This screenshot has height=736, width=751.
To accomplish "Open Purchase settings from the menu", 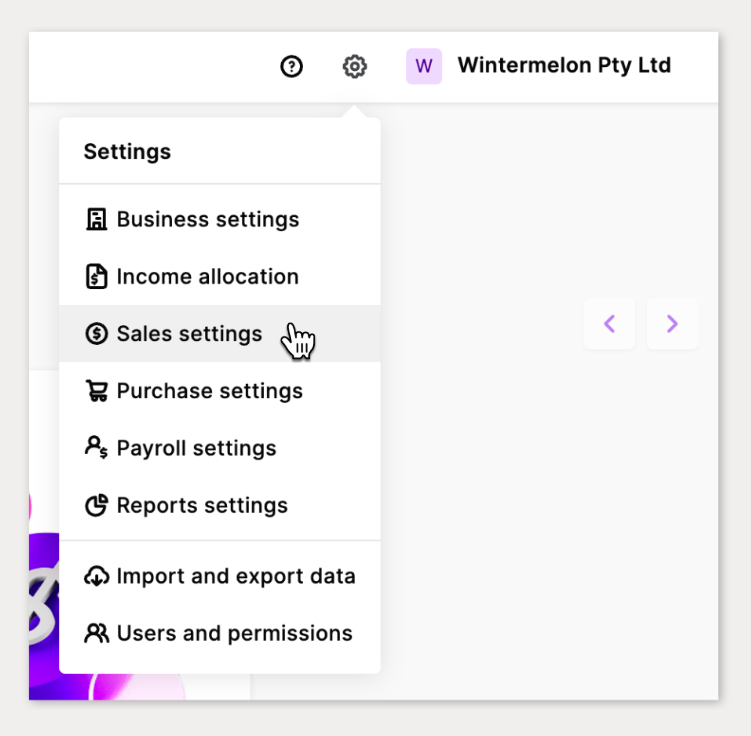I will coord(210,391).
